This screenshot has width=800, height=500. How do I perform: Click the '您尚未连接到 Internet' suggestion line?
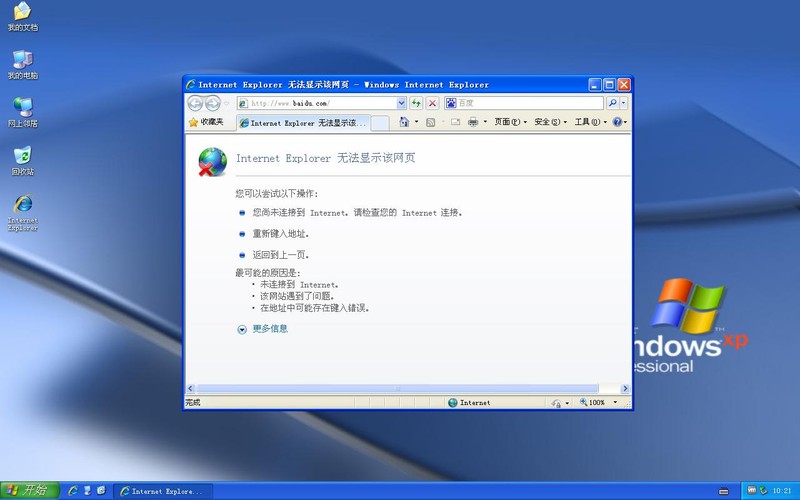pos(358,213)
